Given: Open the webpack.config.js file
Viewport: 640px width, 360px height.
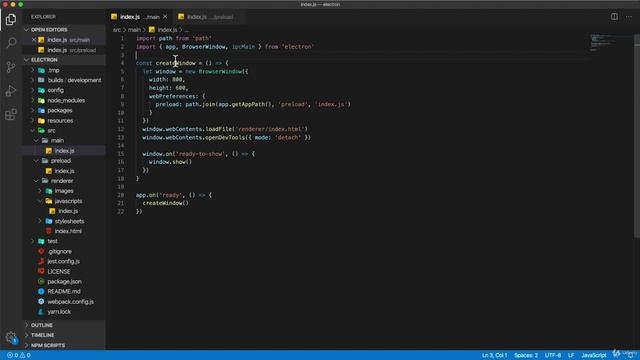Looking at the screenshot, I should pyautogui.click(x=70, y=302).
